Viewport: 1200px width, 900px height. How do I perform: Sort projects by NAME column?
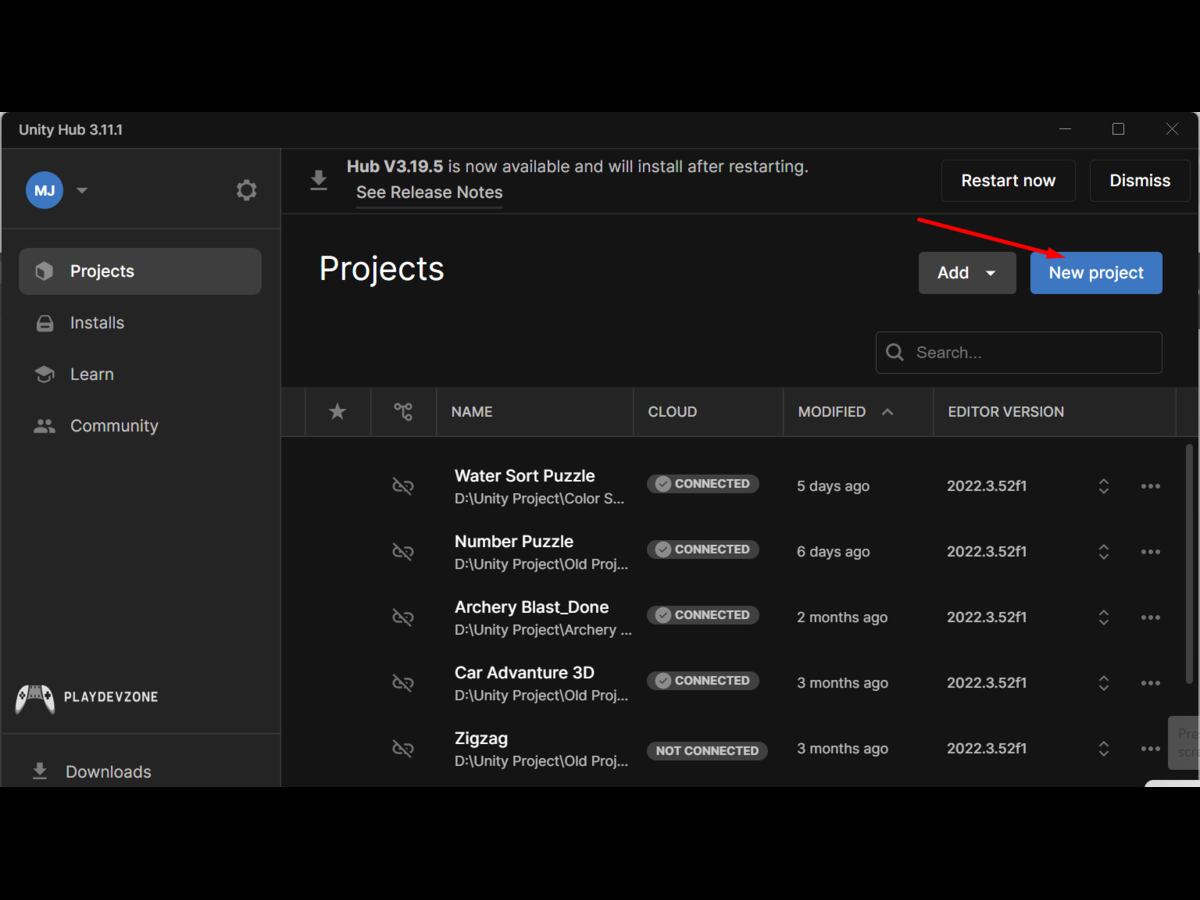point(472,411)
